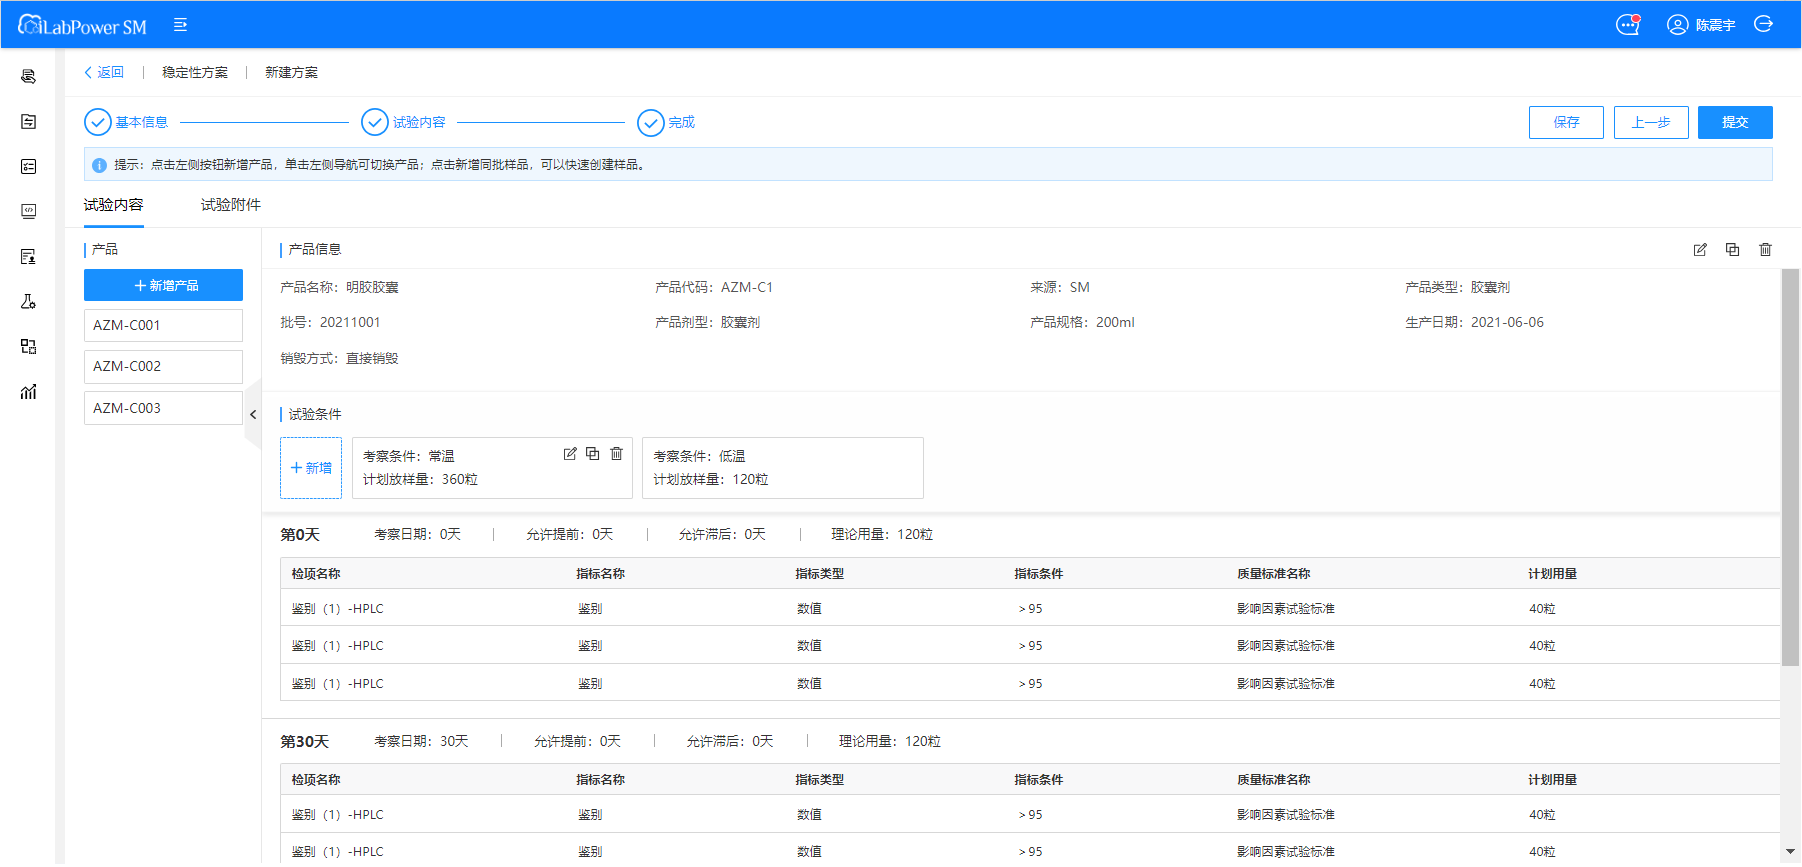The height and width of the screenshot is (867, 1802).
Task: Copy the 常温 test condition
Action: 593,454
